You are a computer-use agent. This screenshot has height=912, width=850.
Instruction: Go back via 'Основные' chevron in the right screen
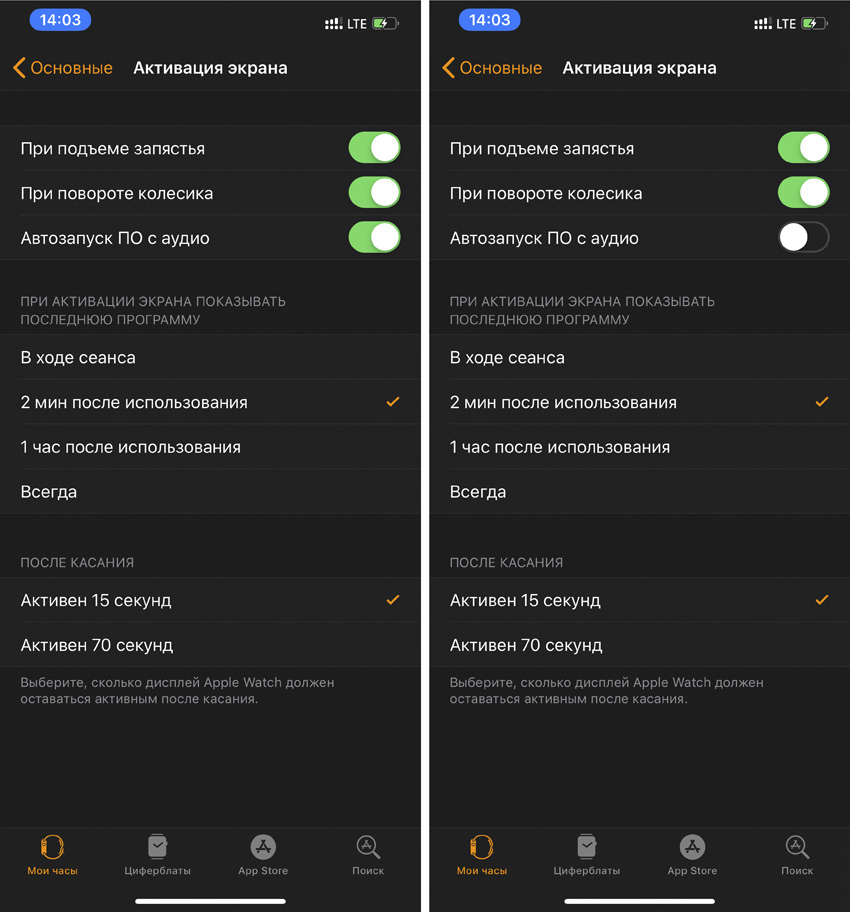coord(492,68)
